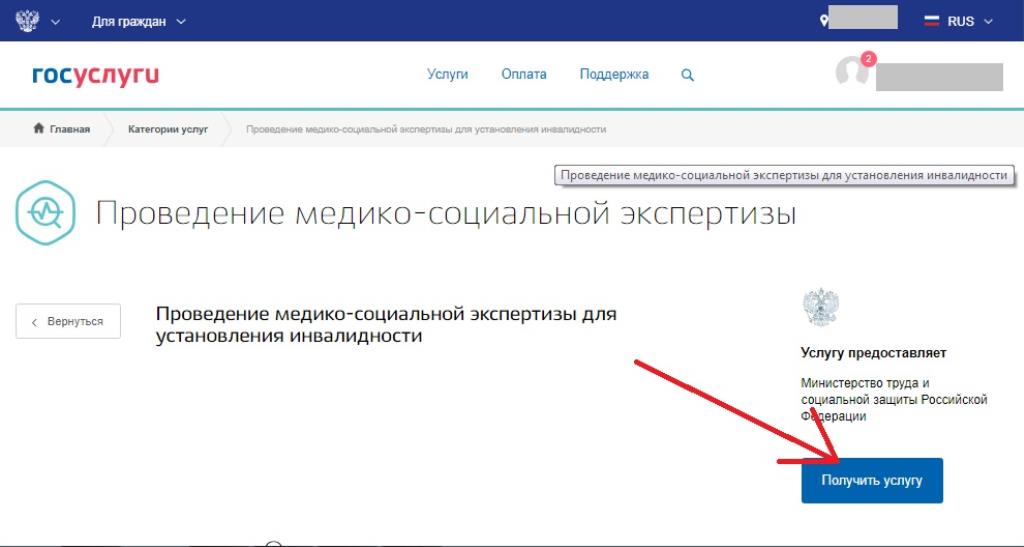Click the page heading Проведение медико-социальной экспертизы
Screen dimensions: 1024x547
tap(446, 214)
